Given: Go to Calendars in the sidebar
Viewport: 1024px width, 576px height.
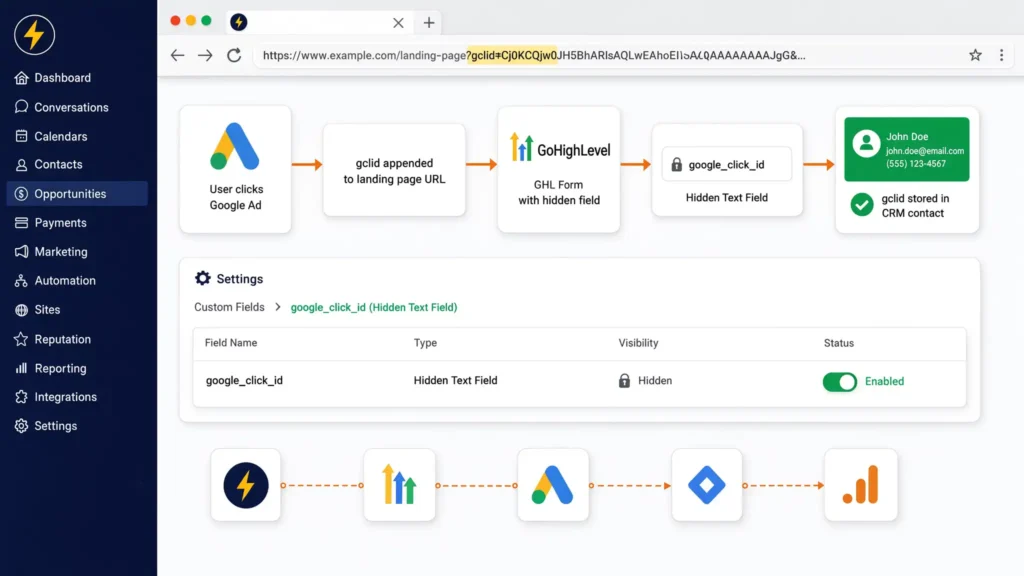Looking at the screenshot, I should [52, 136].
